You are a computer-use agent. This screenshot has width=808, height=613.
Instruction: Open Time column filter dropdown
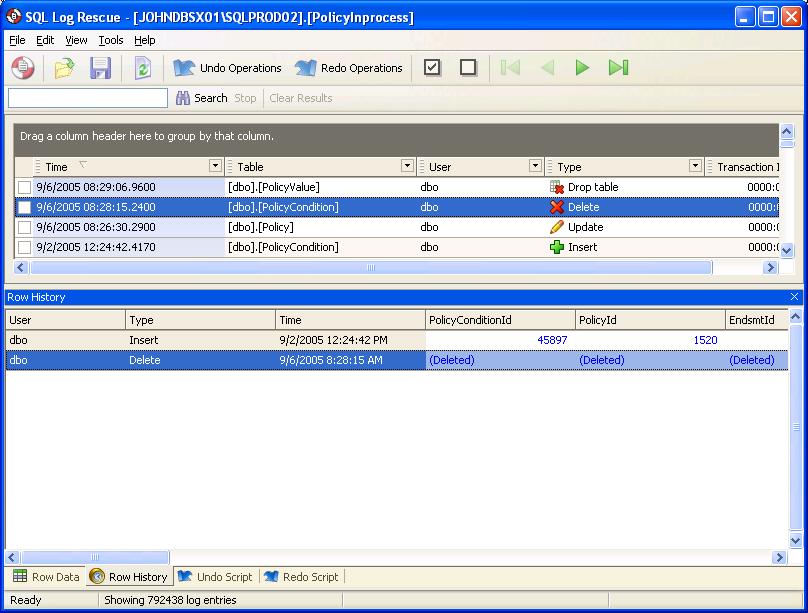pos(215,166)
